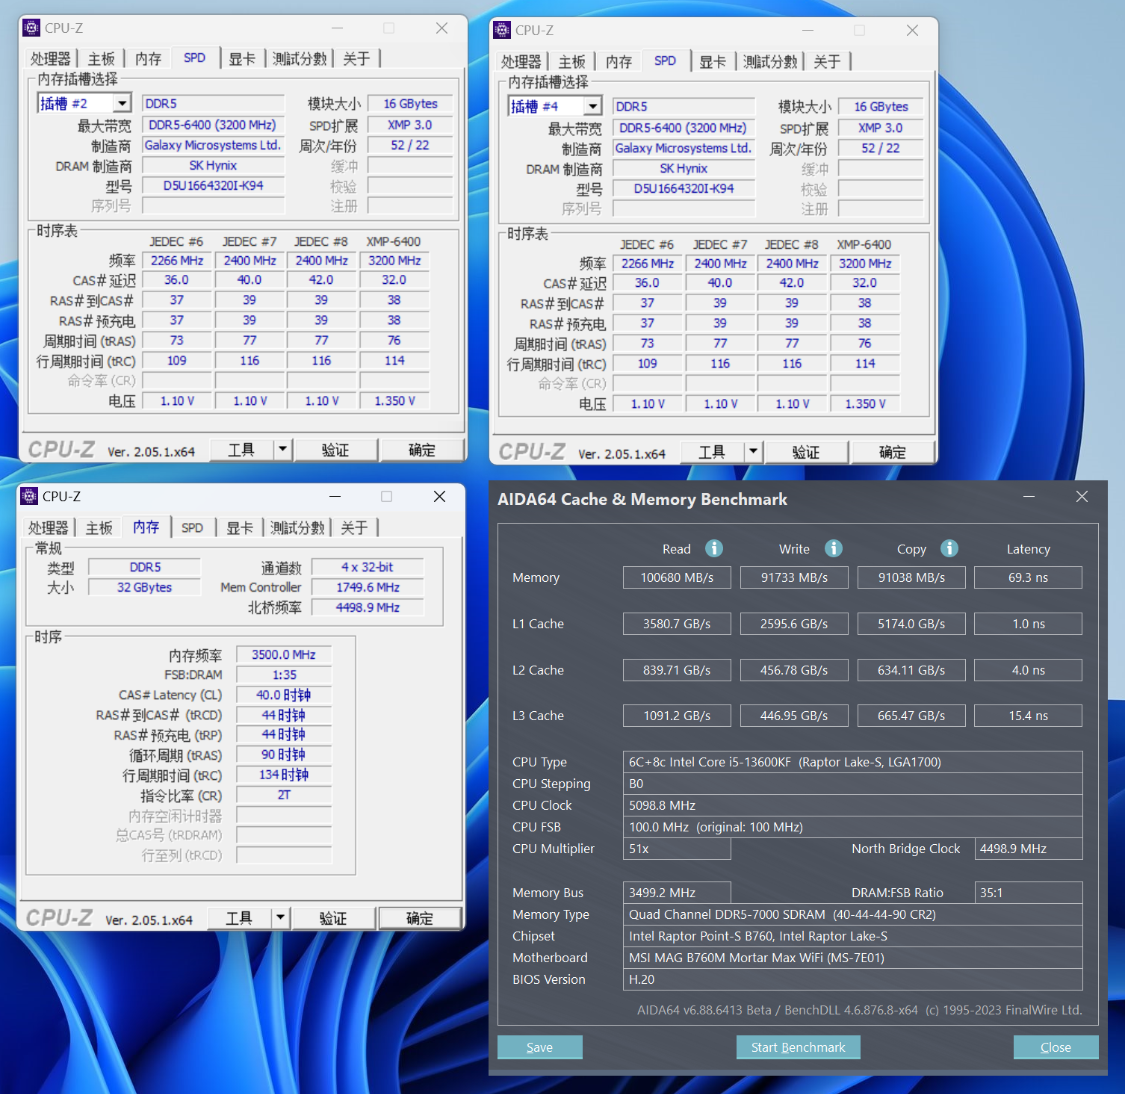Click the BIOS Version value H.20
The image size is (1125, 1094).
pos(852,979)
